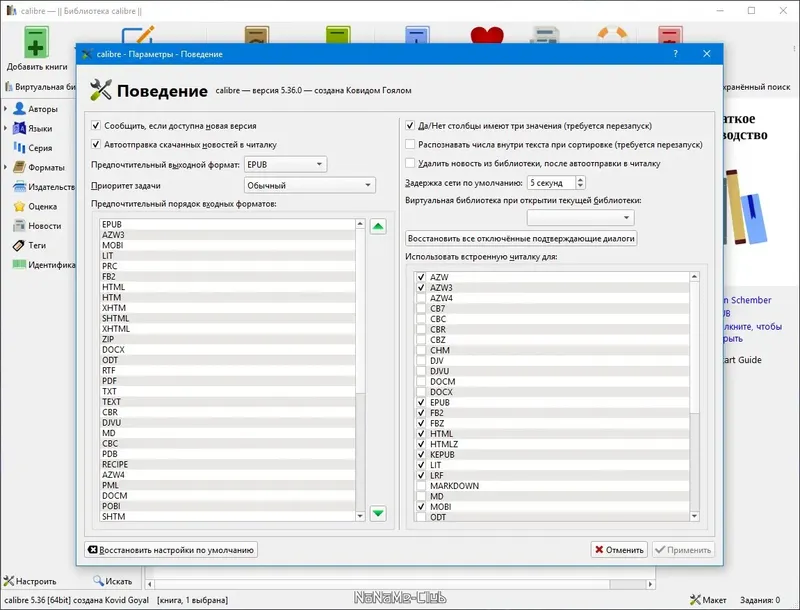
Task: Click the Find (Искать) magnifier button
Action: (x=112, y=581)
